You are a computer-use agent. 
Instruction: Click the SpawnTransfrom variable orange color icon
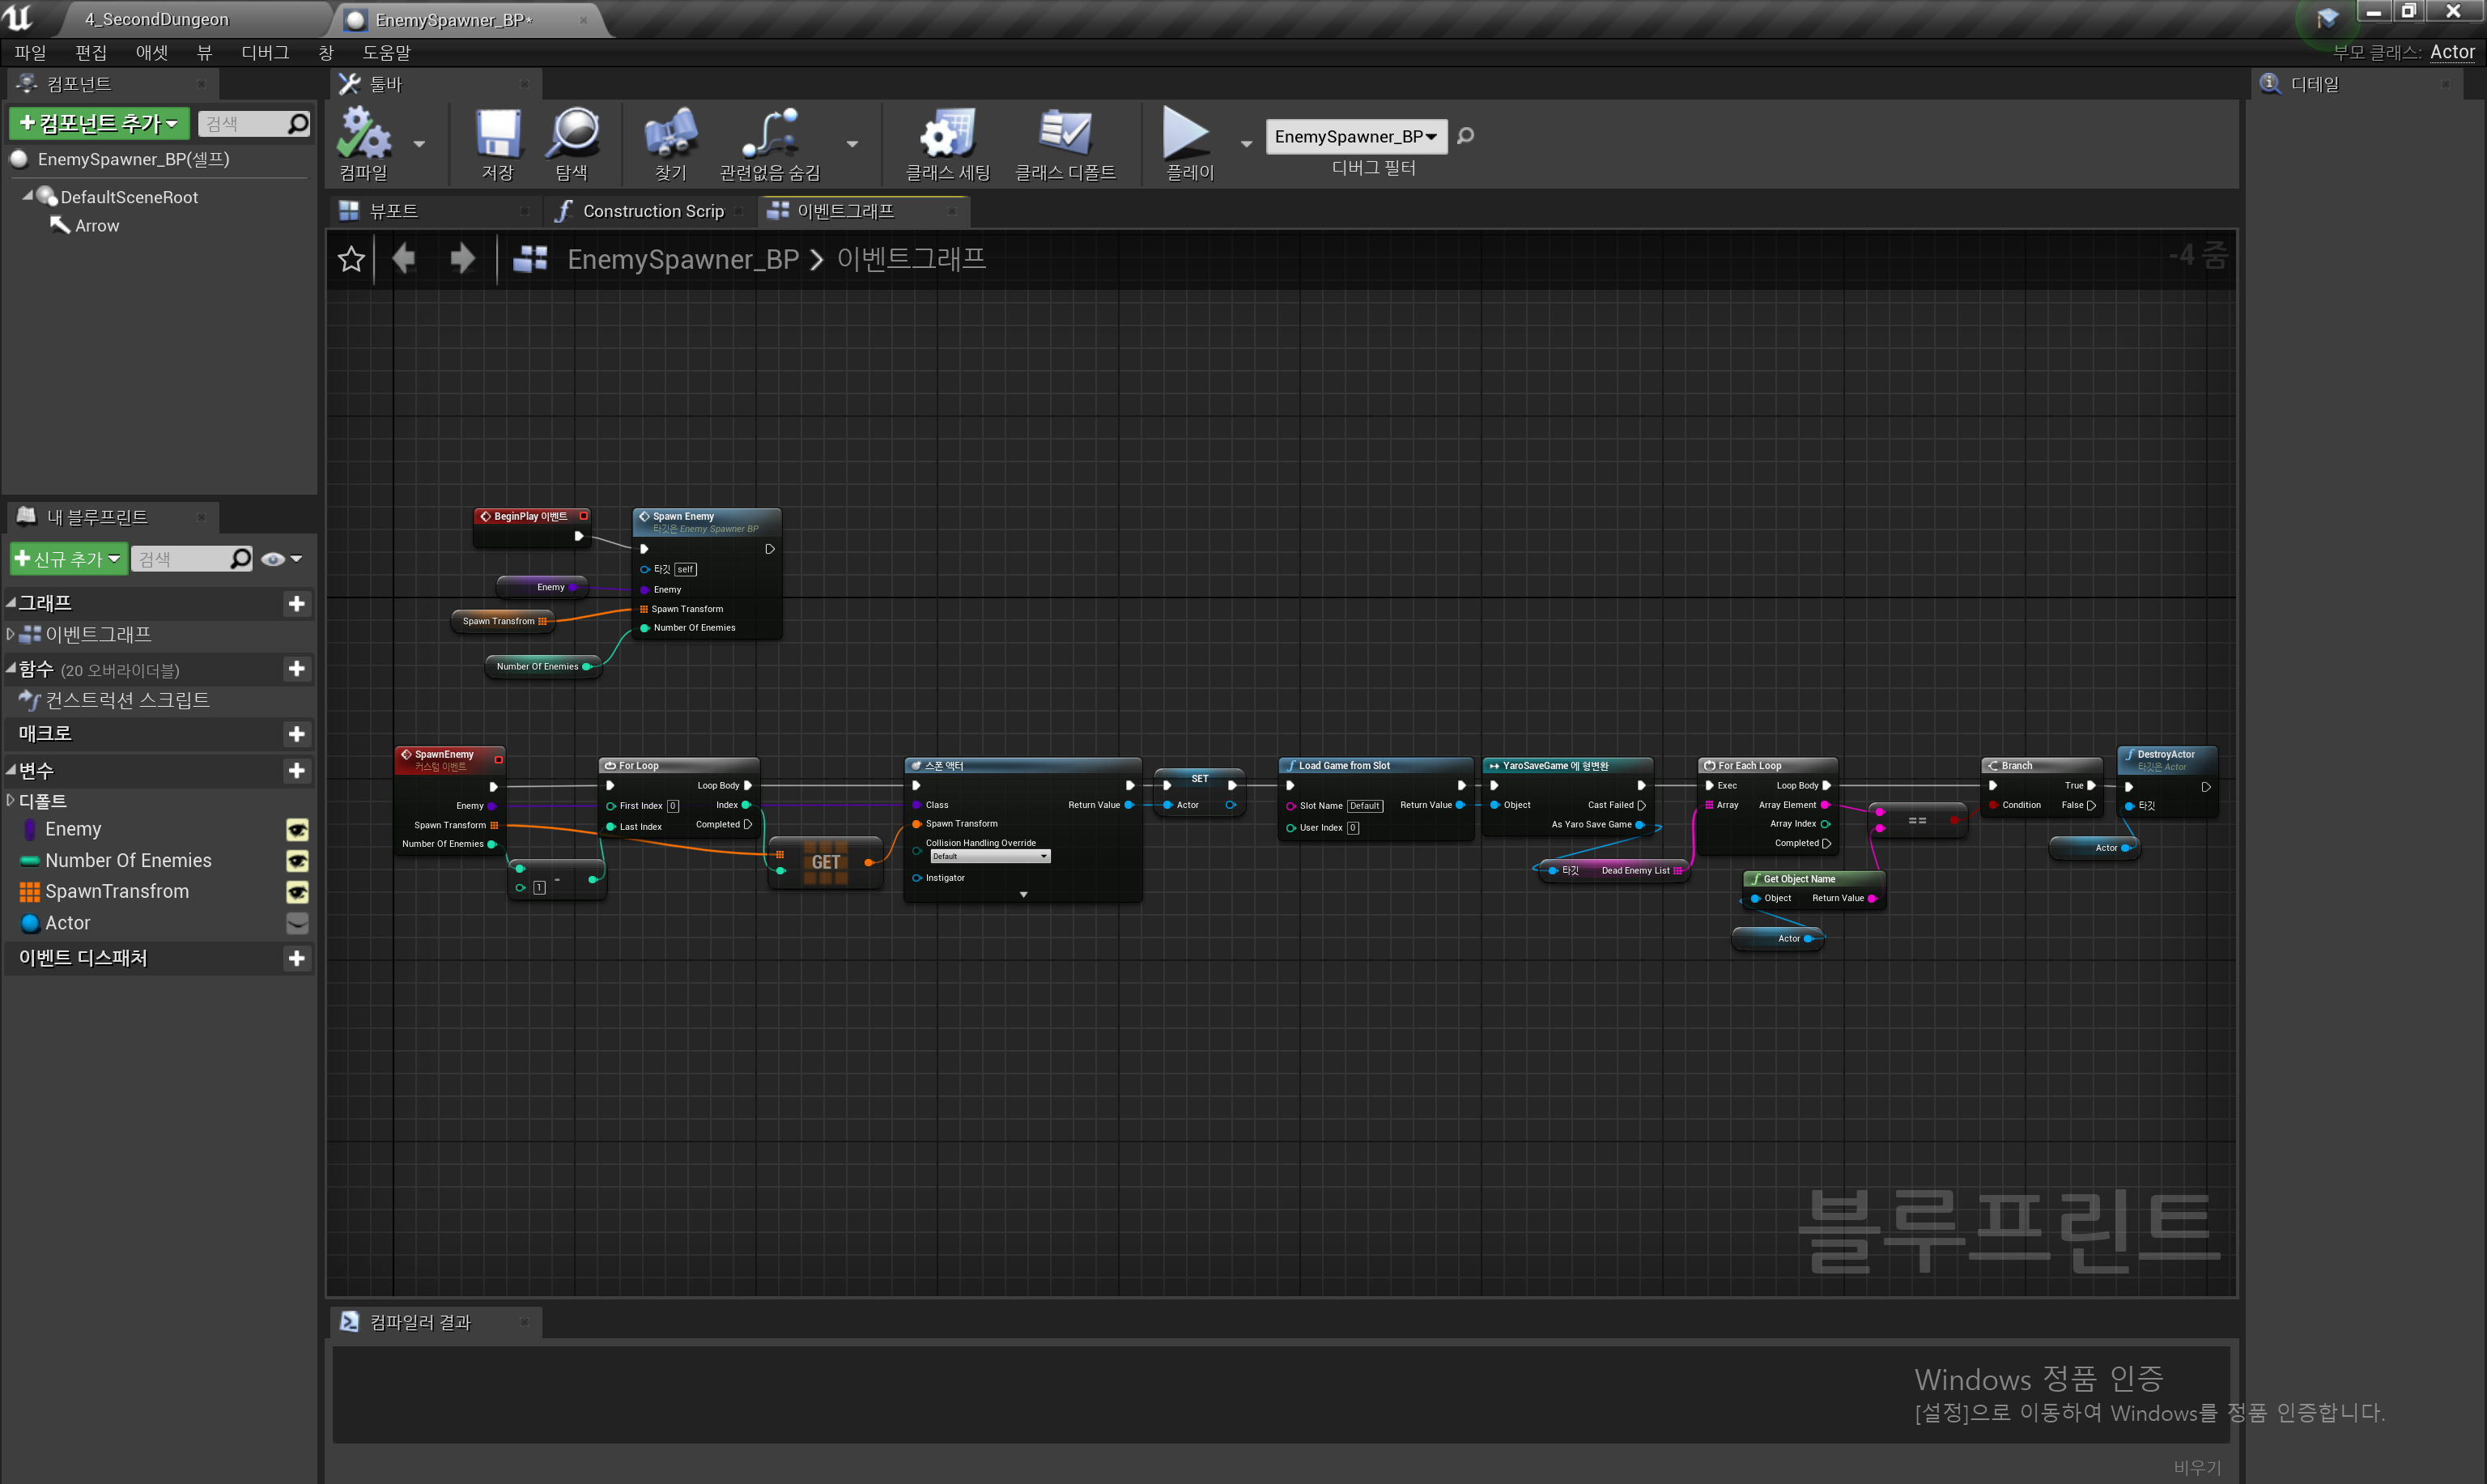(x=30, y=891)
